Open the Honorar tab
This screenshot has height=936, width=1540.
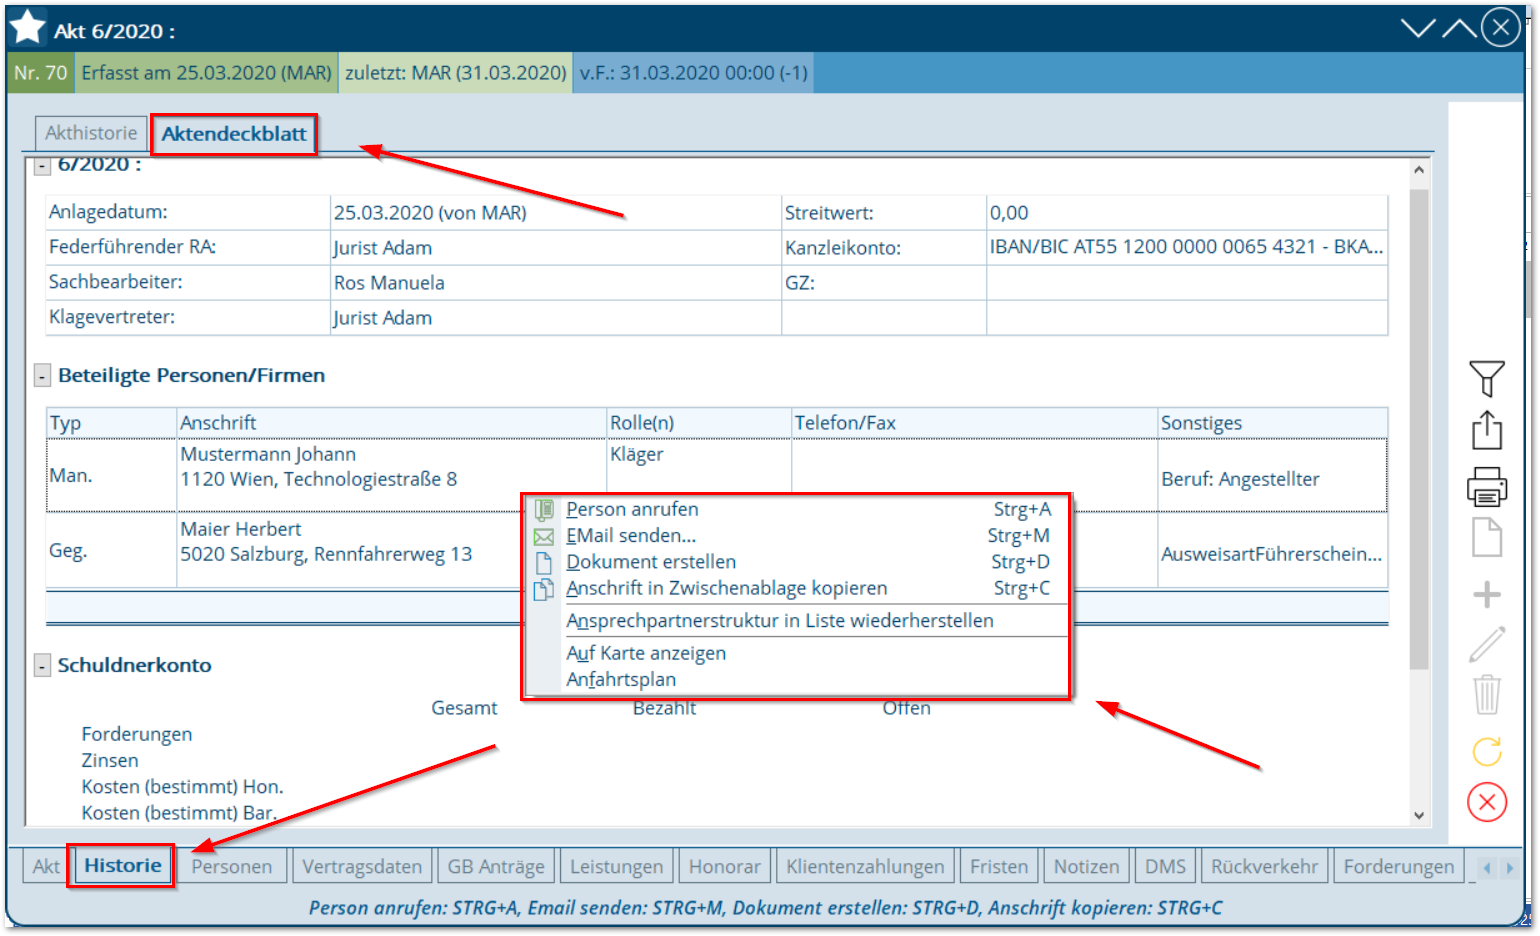(x=725, y=866)
